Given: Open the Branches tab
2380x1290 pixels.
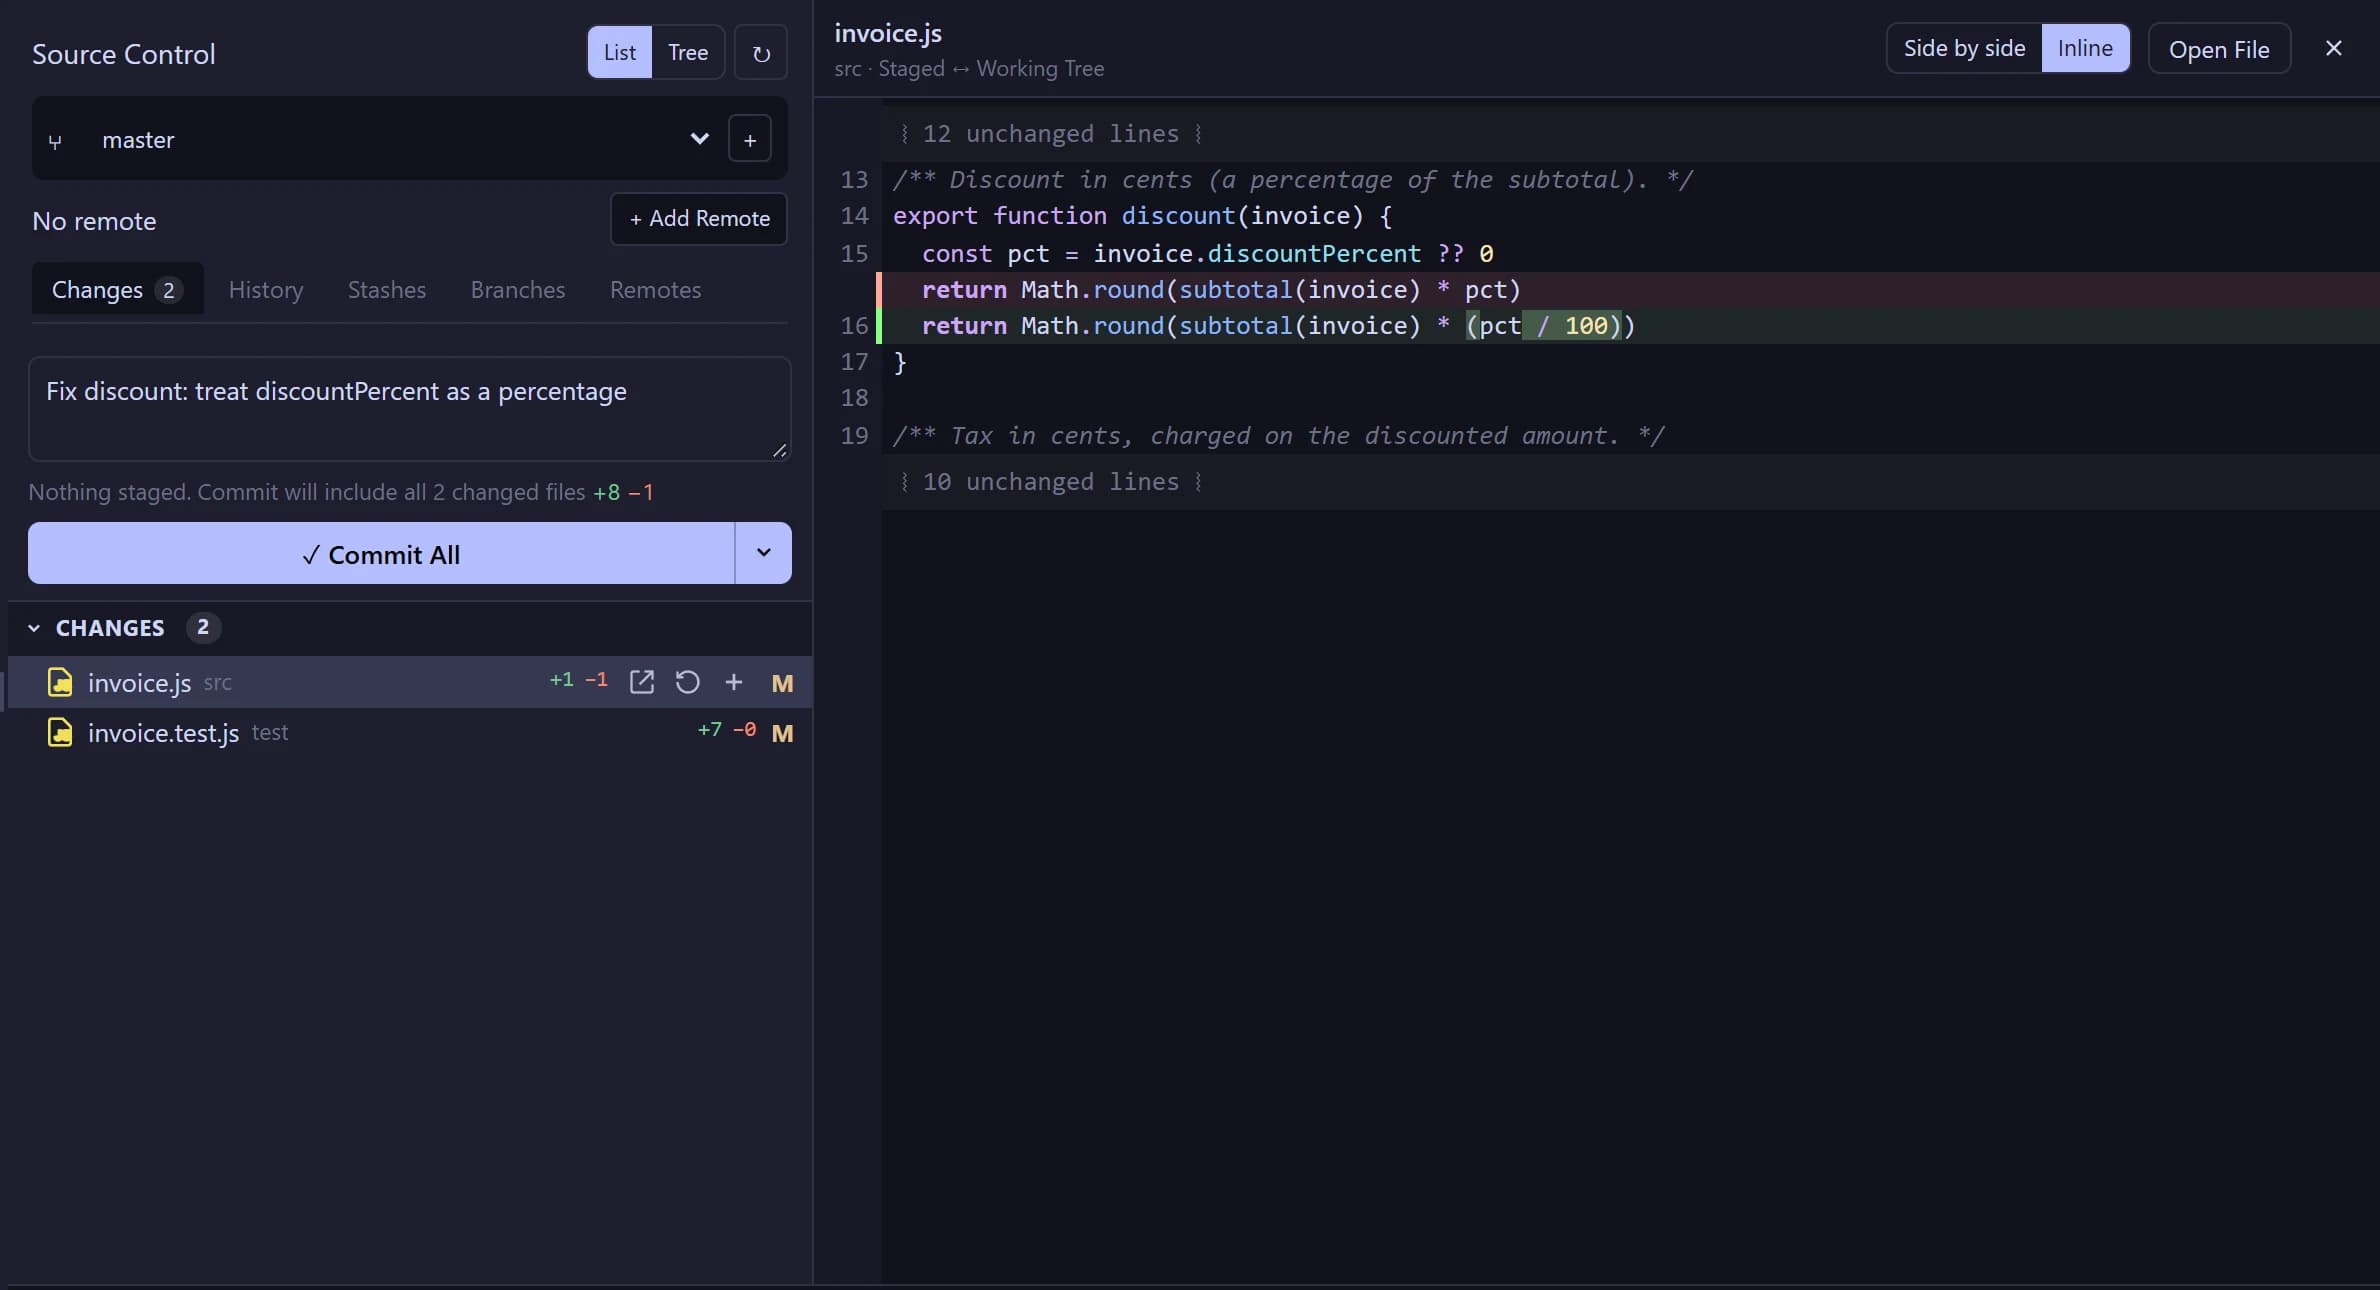Looking at the screenshot, I should tap(517, 289).
